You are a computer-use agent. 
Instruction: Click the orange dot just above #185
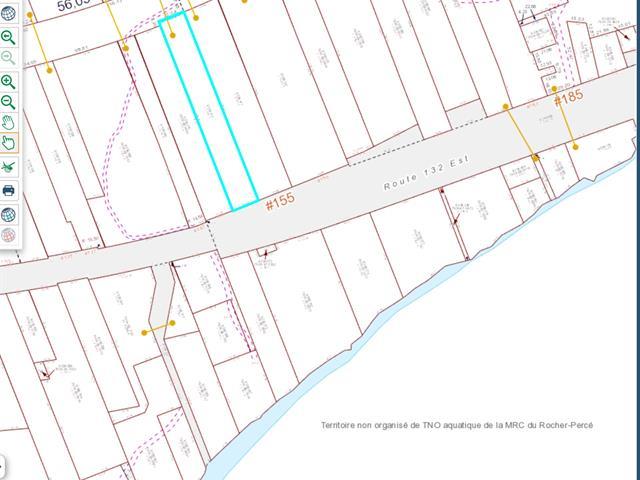[555, 88]
